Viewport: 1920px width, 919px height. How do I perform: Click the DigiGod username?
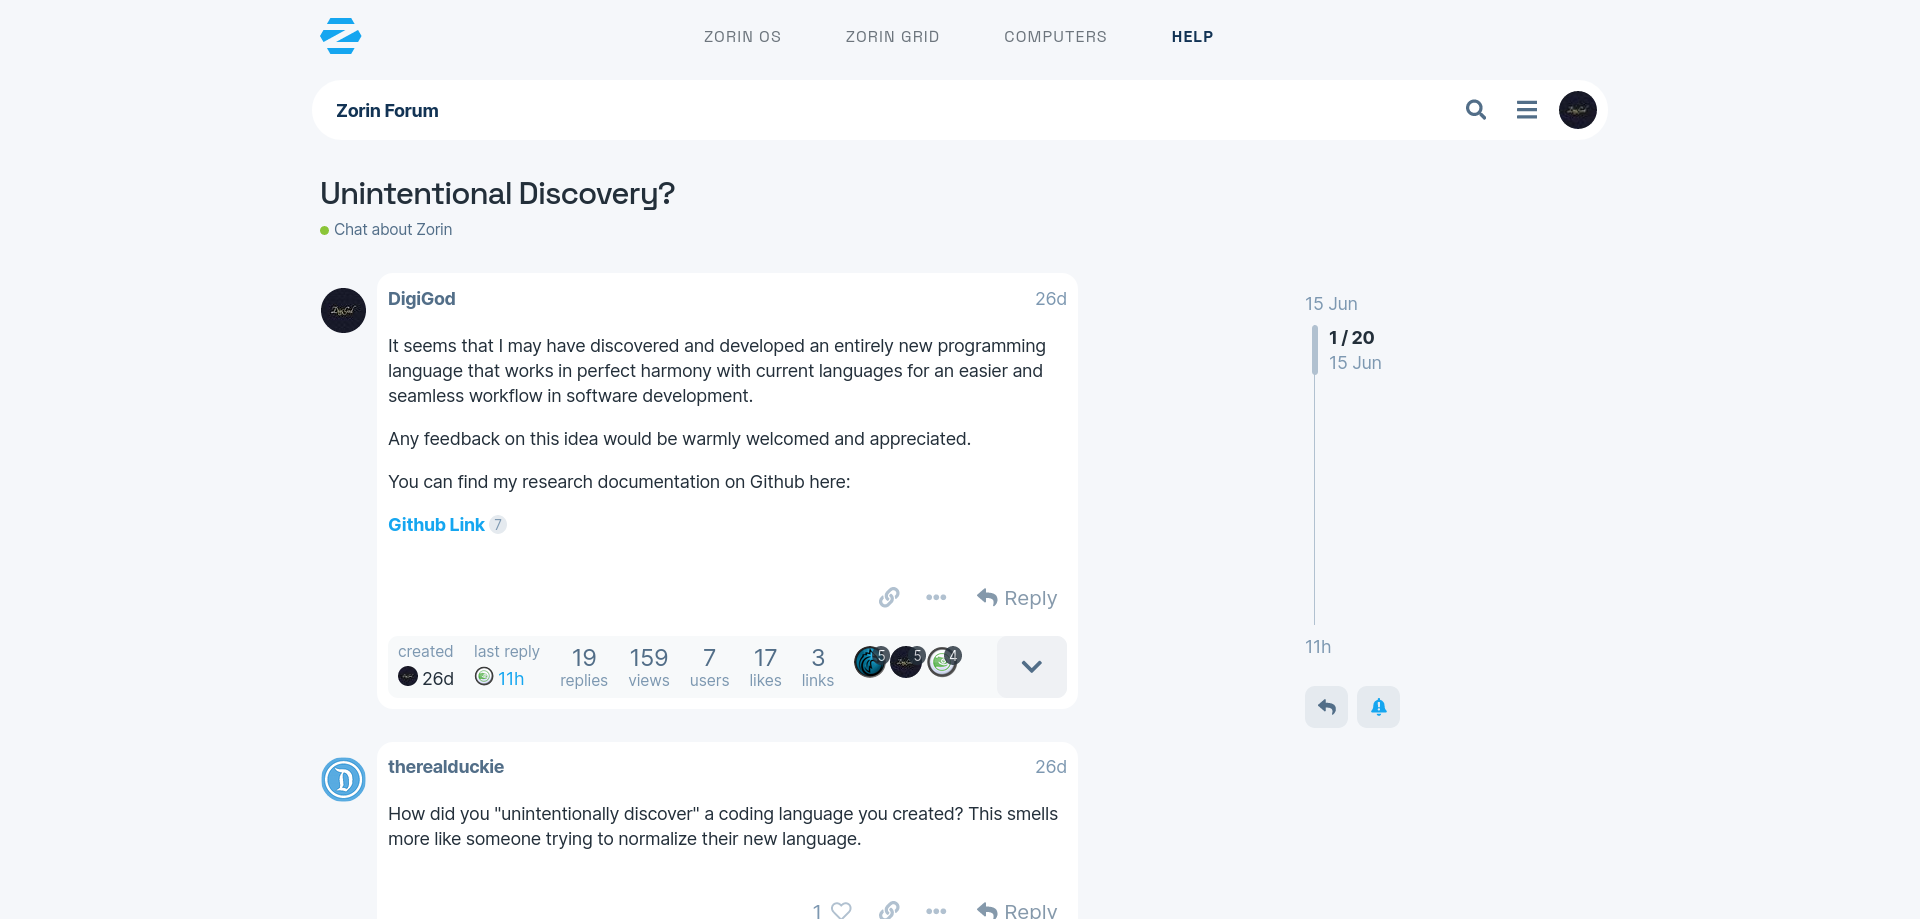pos(421,299)
